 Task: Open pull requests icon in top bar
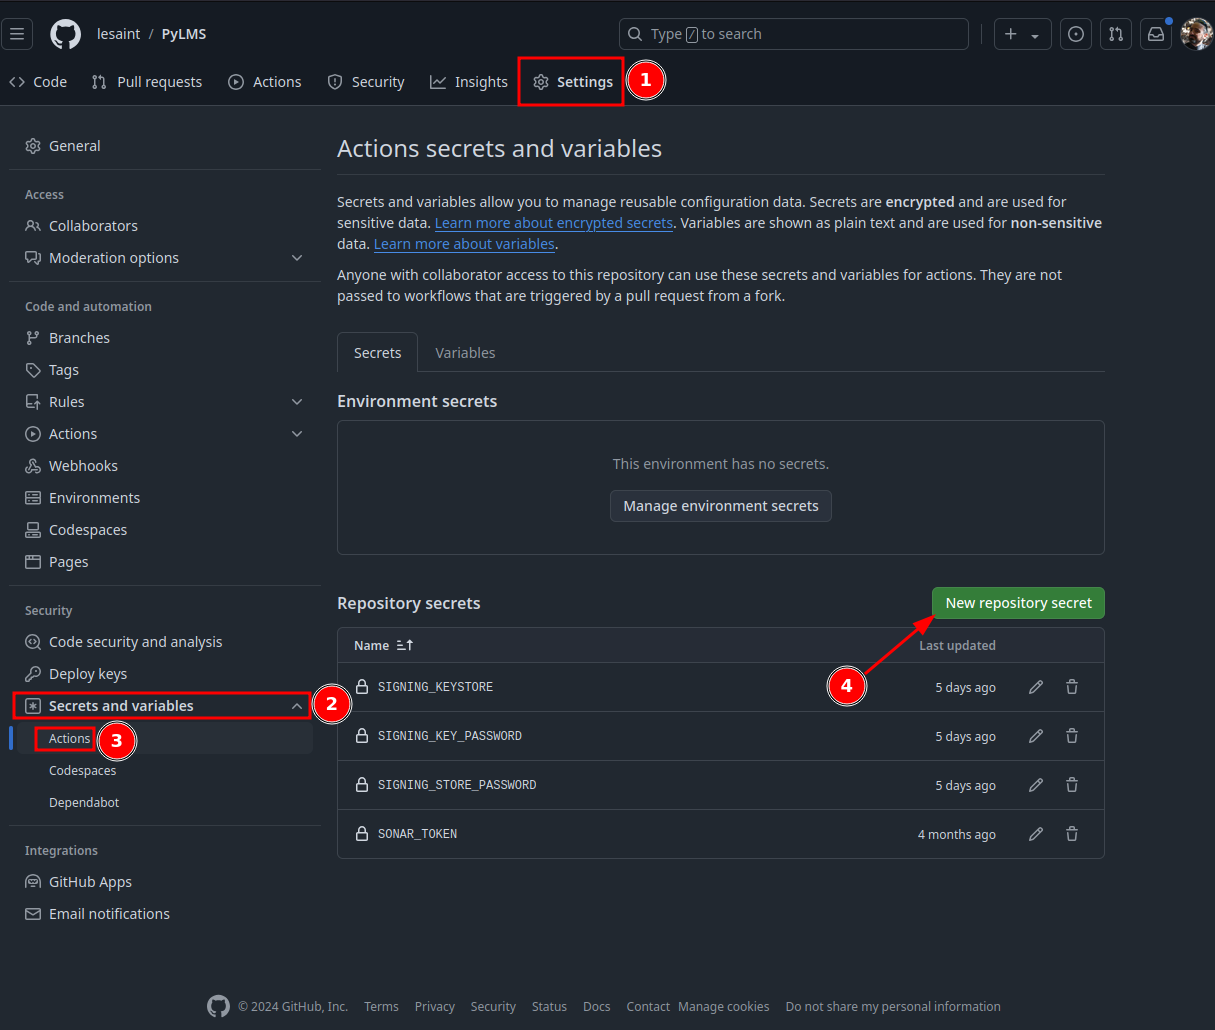pos(1116,34)
